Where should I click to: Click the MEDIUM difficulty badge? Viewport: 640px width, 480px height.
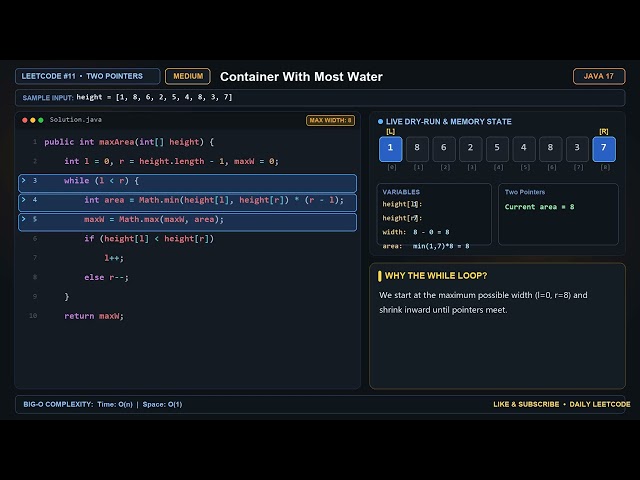coord(188,76)
